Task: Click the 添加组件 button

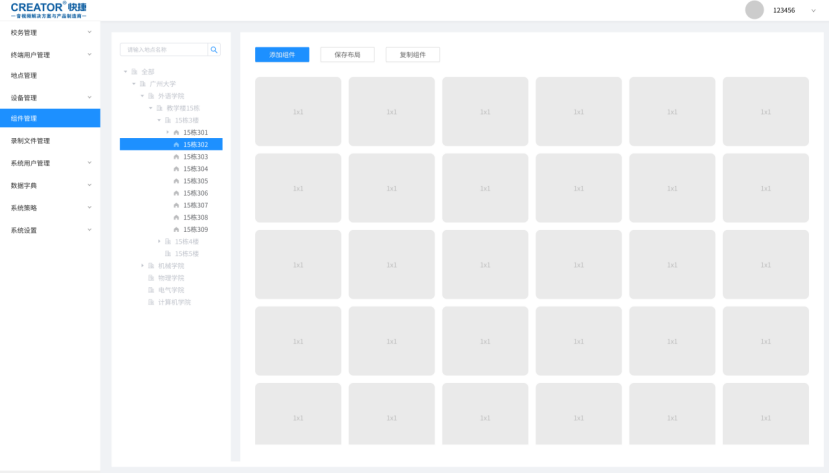Action: (282, 55)
